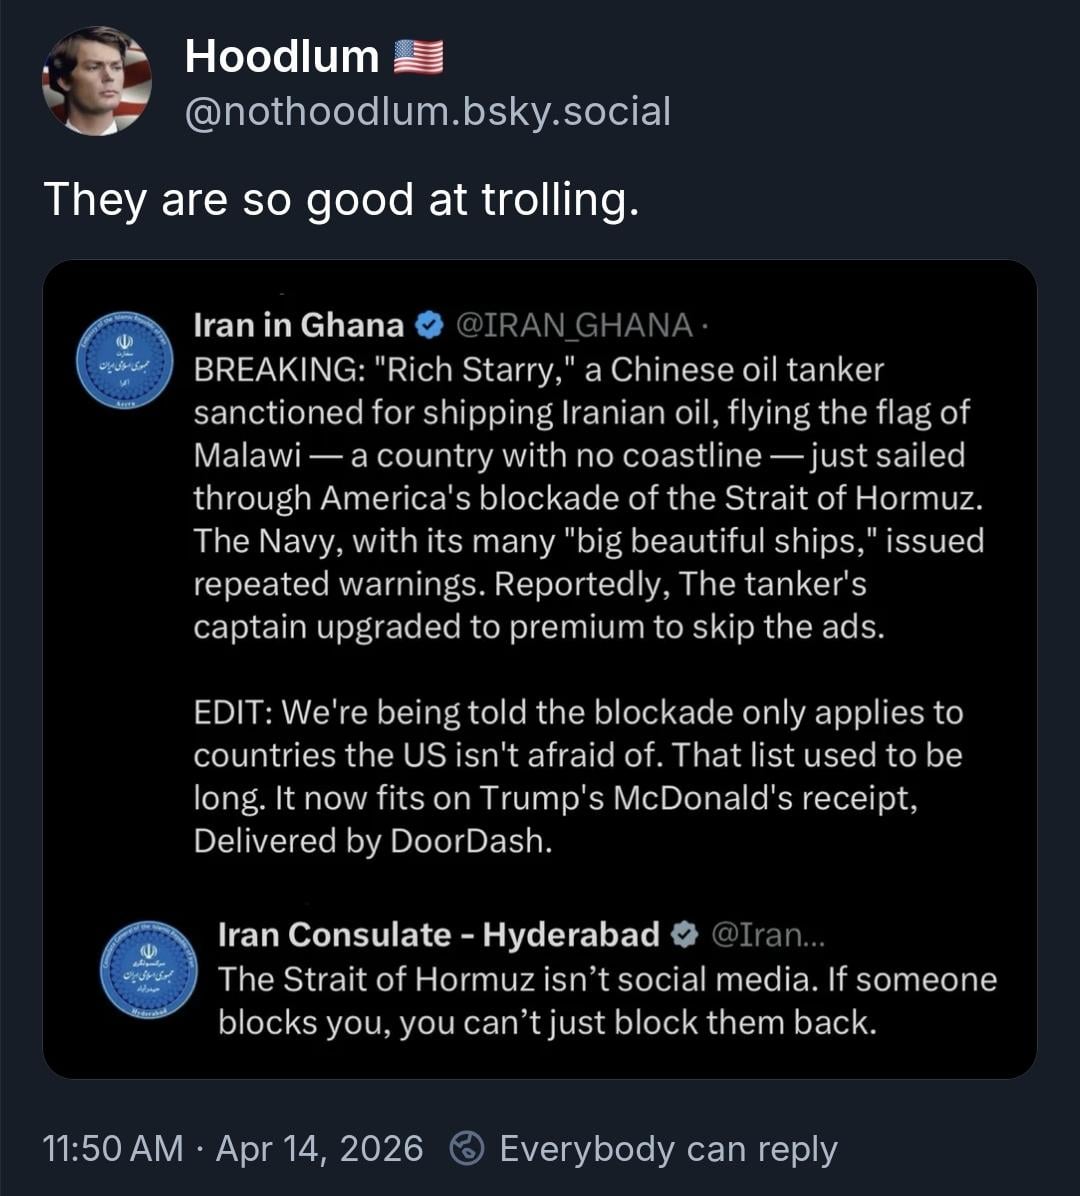Screen dimensions: 1080x1196
Task: Click the verified badge beside Iran Consulate - Hyderabad
Action: pos(685,935)
